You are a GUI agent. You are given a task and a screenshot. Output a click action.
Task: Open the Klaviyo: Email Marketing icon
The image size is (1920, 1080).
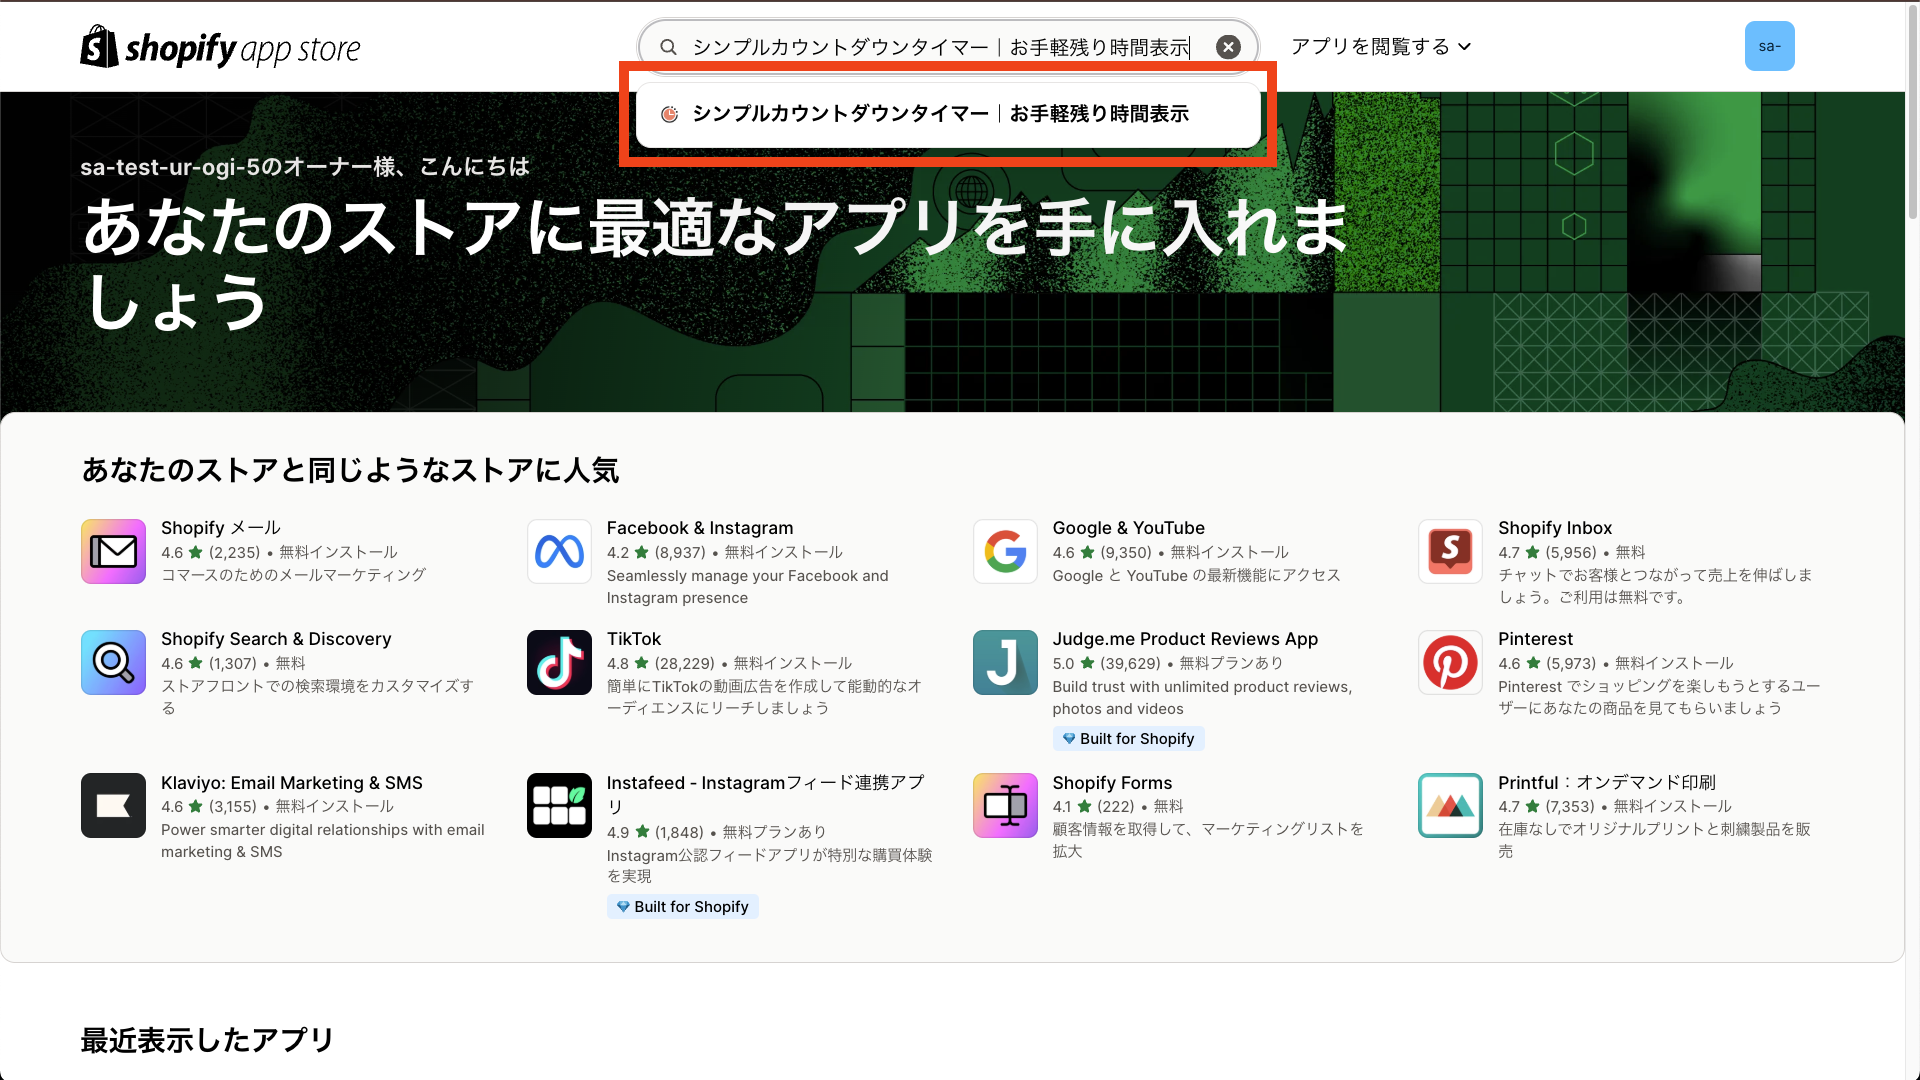point(113,805)
